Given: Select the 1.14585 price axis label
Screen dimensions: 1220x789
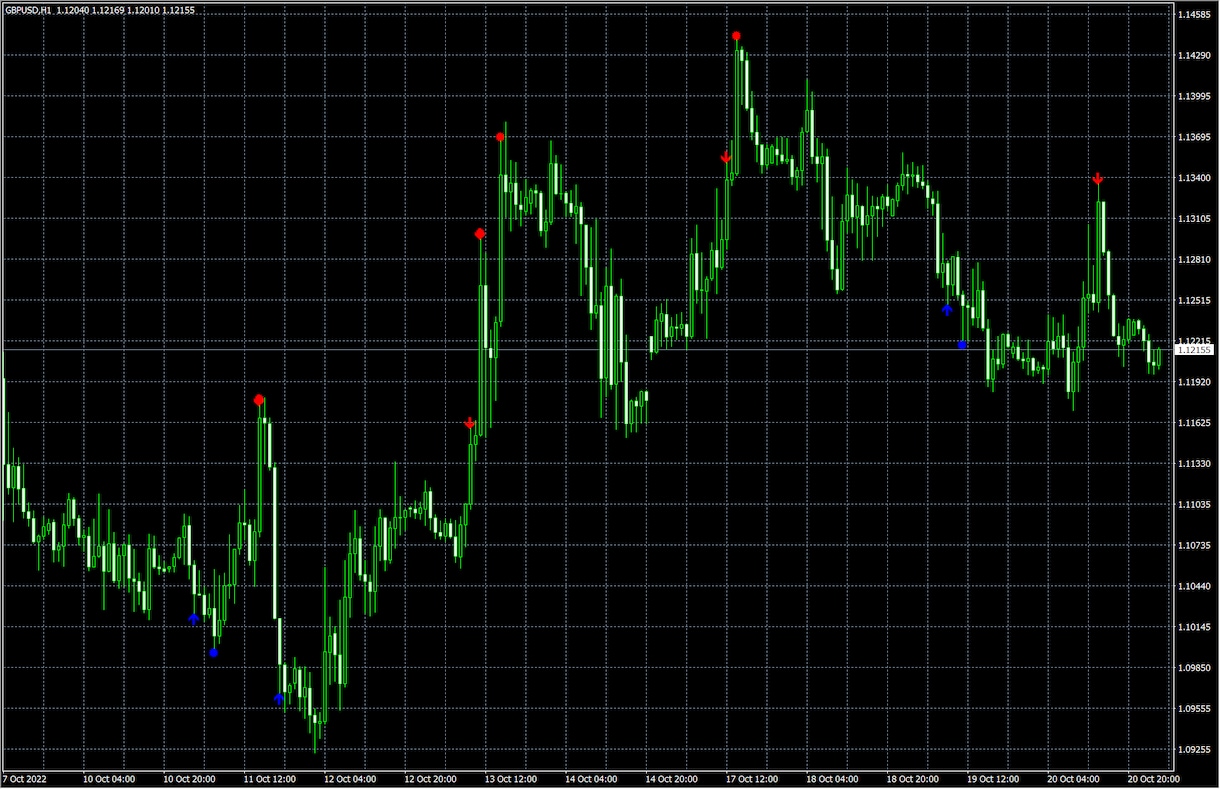Looking at the screenshot, I should [1195, 15].
